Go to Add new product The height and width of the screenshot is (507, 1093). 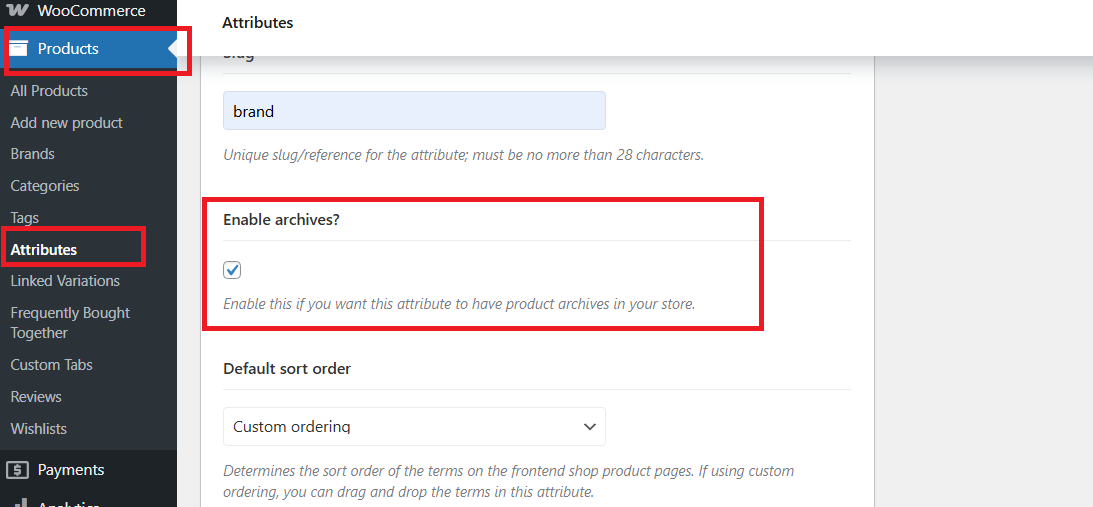[66, 123]
